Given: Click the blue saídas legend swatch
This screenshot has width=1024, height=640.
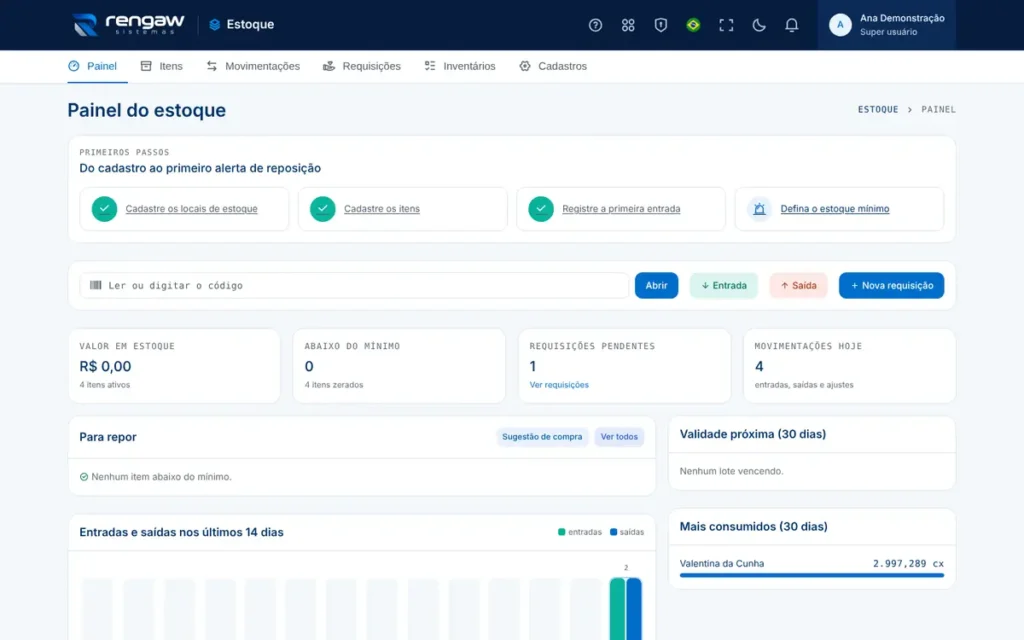Looking at the screenshot, I should click(x=613, y=532).
